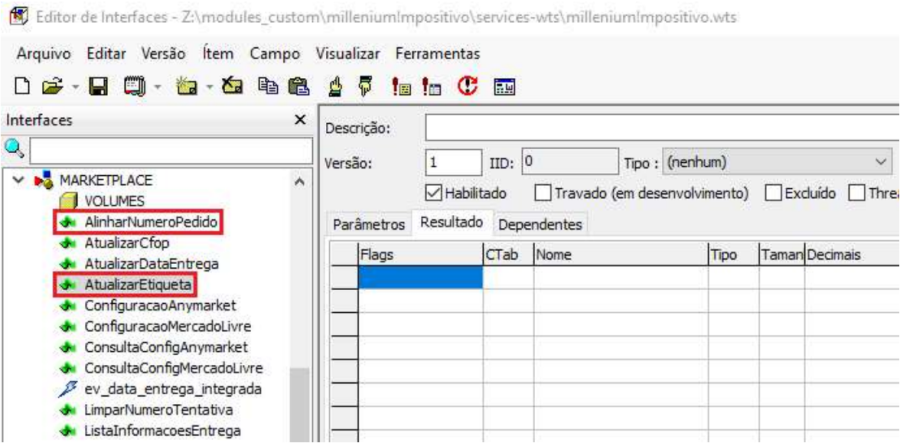Toggle Travado (em desenvolvimento) checkbox

(x=541, y=194)
